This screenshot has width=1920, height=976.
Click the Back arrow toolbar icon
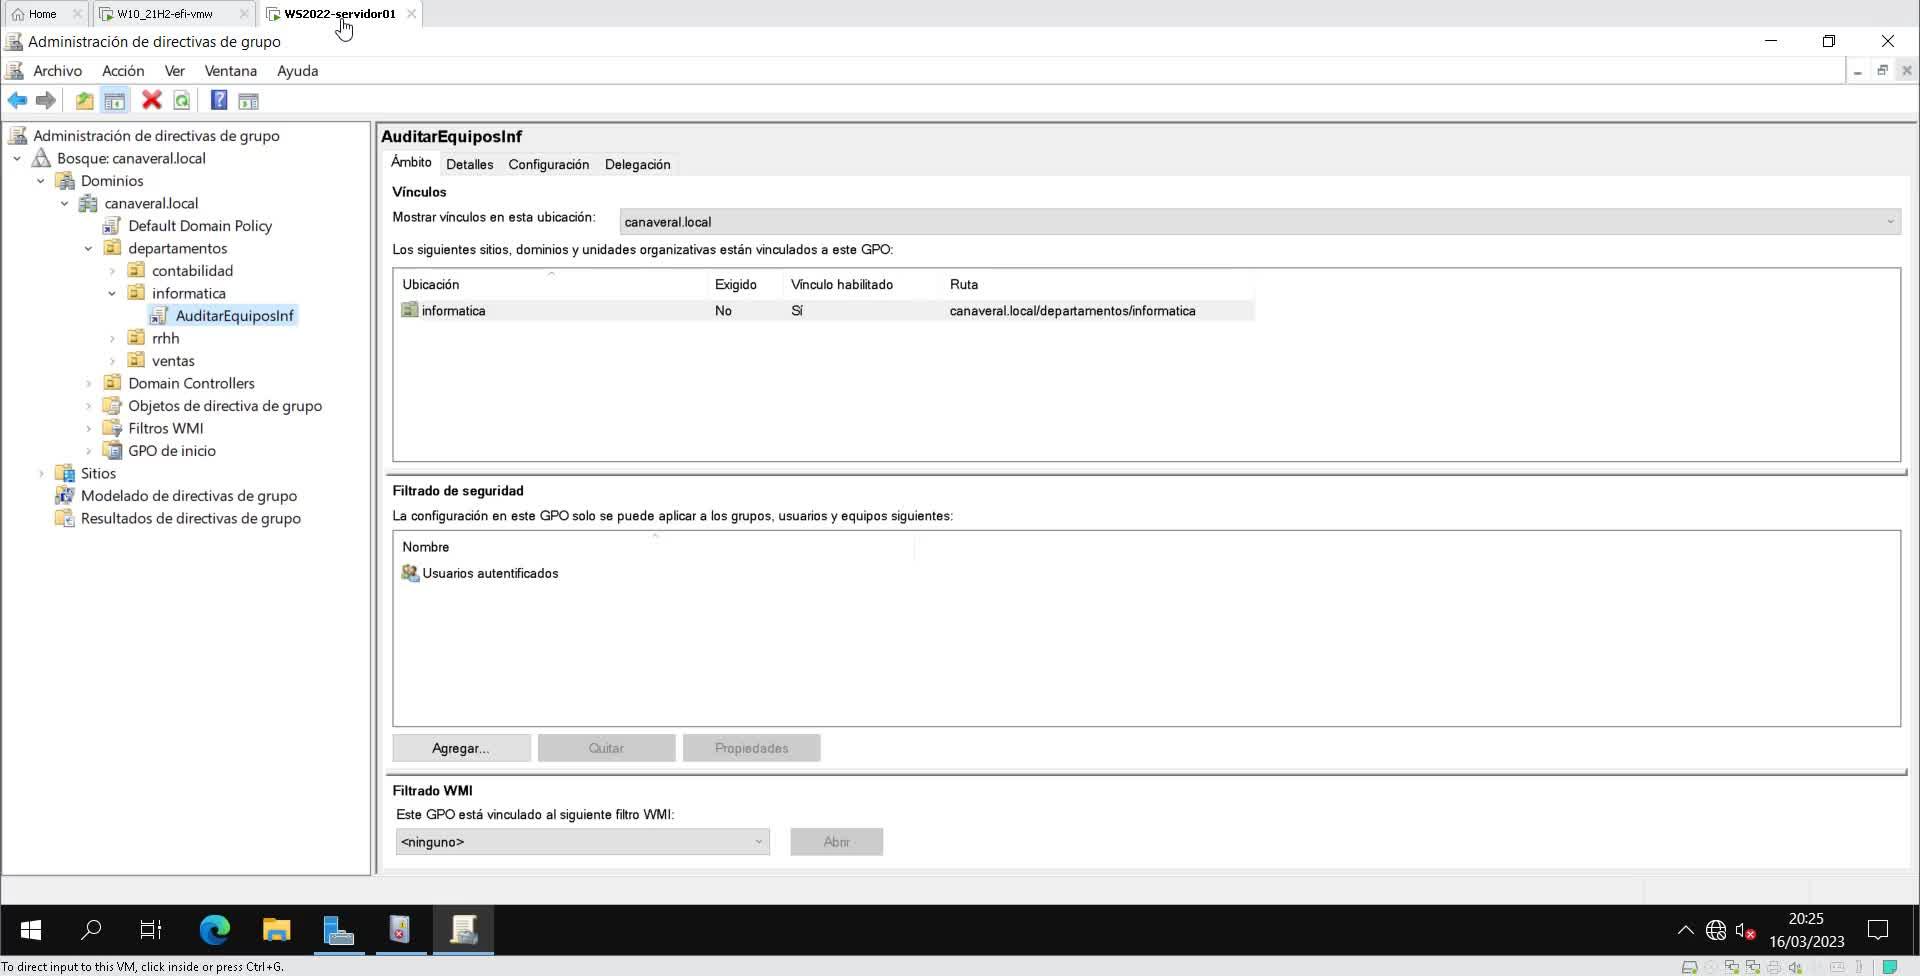(17, 100)
